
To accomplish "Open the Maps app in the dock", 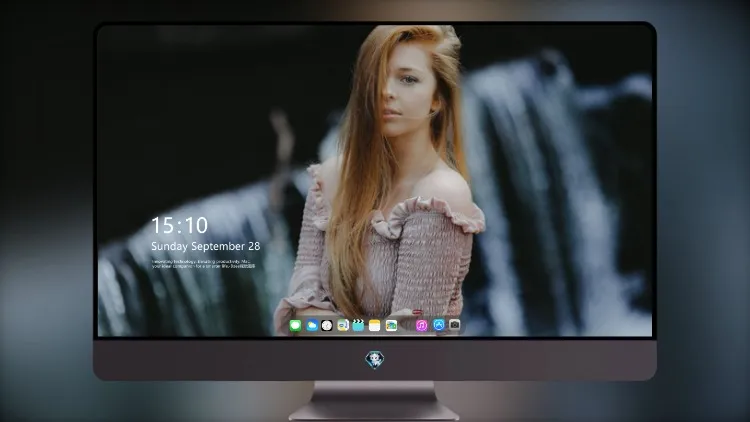I will 342,326.
